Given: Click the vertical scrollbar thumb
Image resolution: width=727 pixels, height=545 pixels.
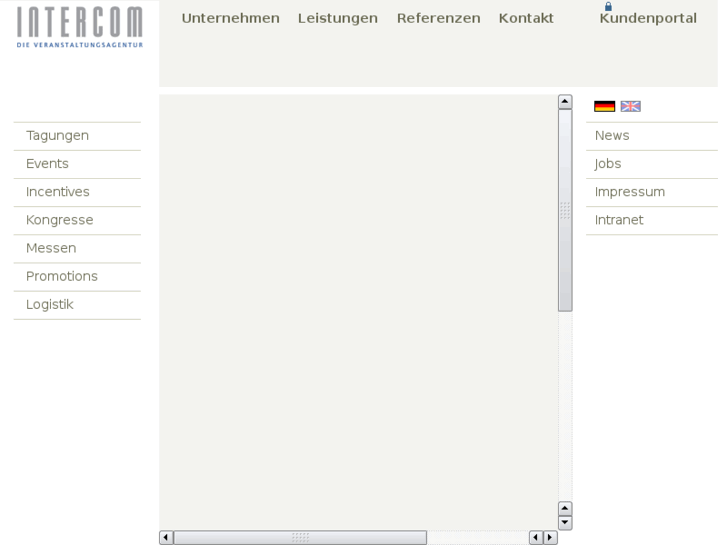Looking at the screenshot, I should pyautogui.click(x=565, y=210).
